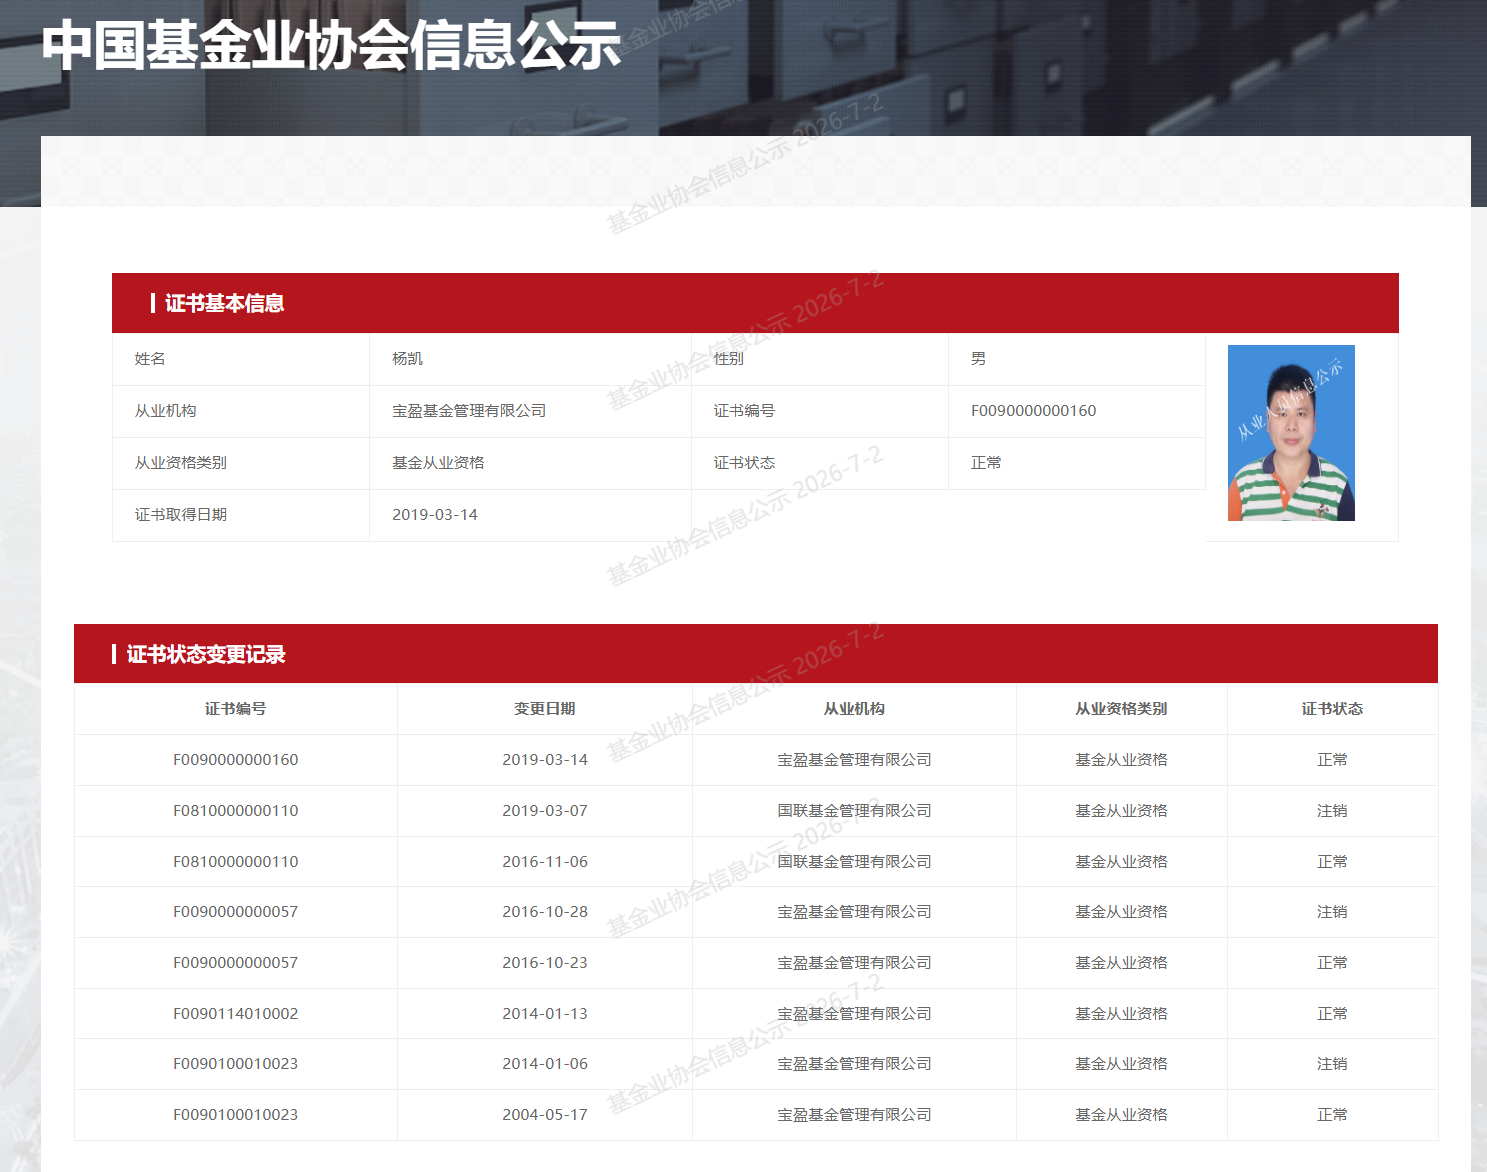Click the 姓名 label cell

(x=241, y=359)
